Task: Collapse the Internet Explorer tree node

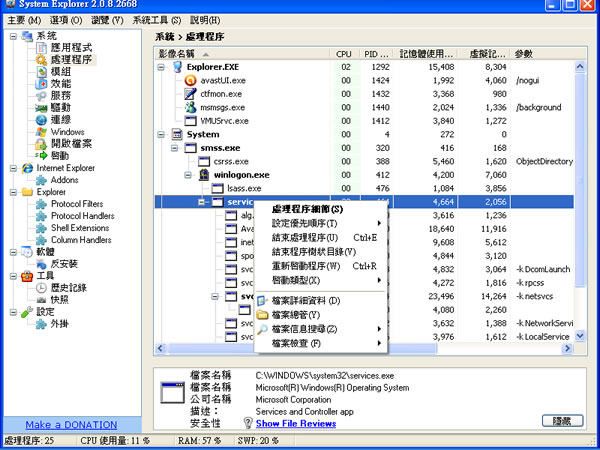Action: click(13, 168)
